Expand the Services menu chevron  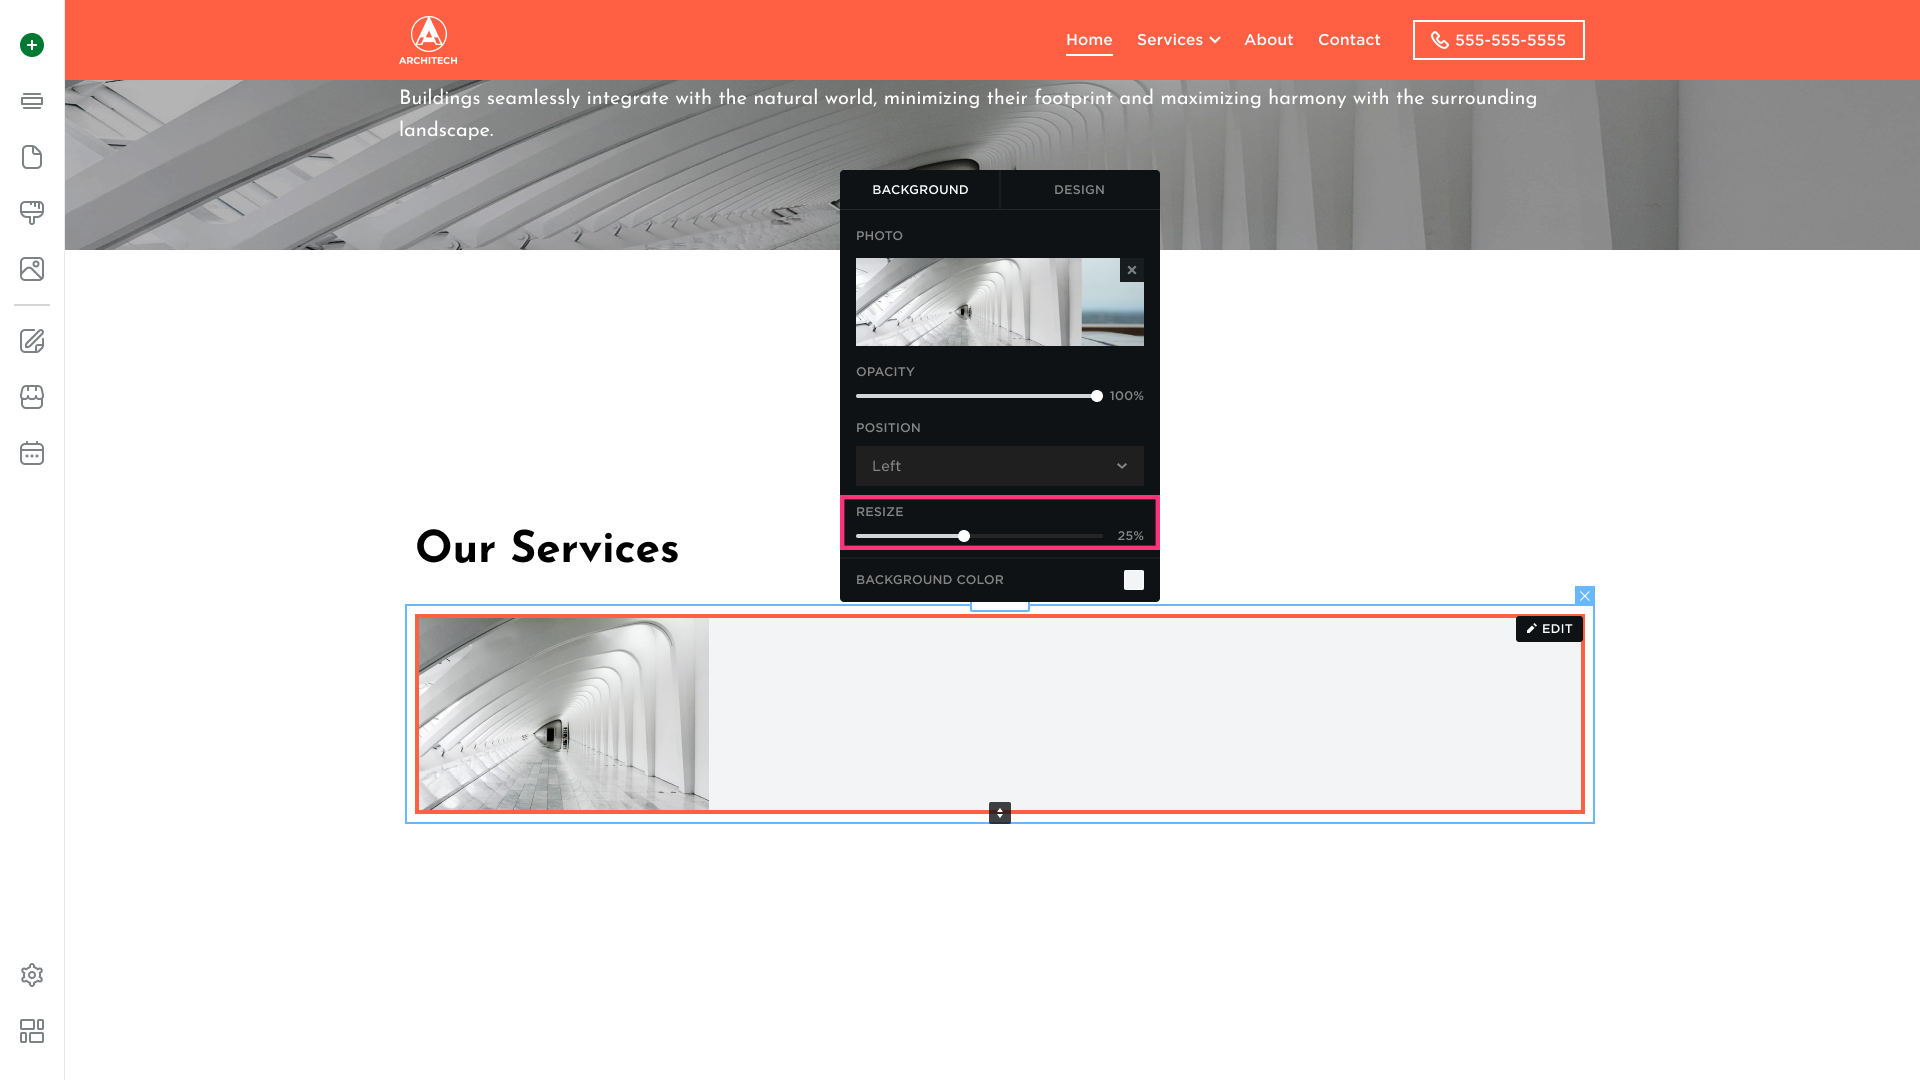pos(1215,40)
